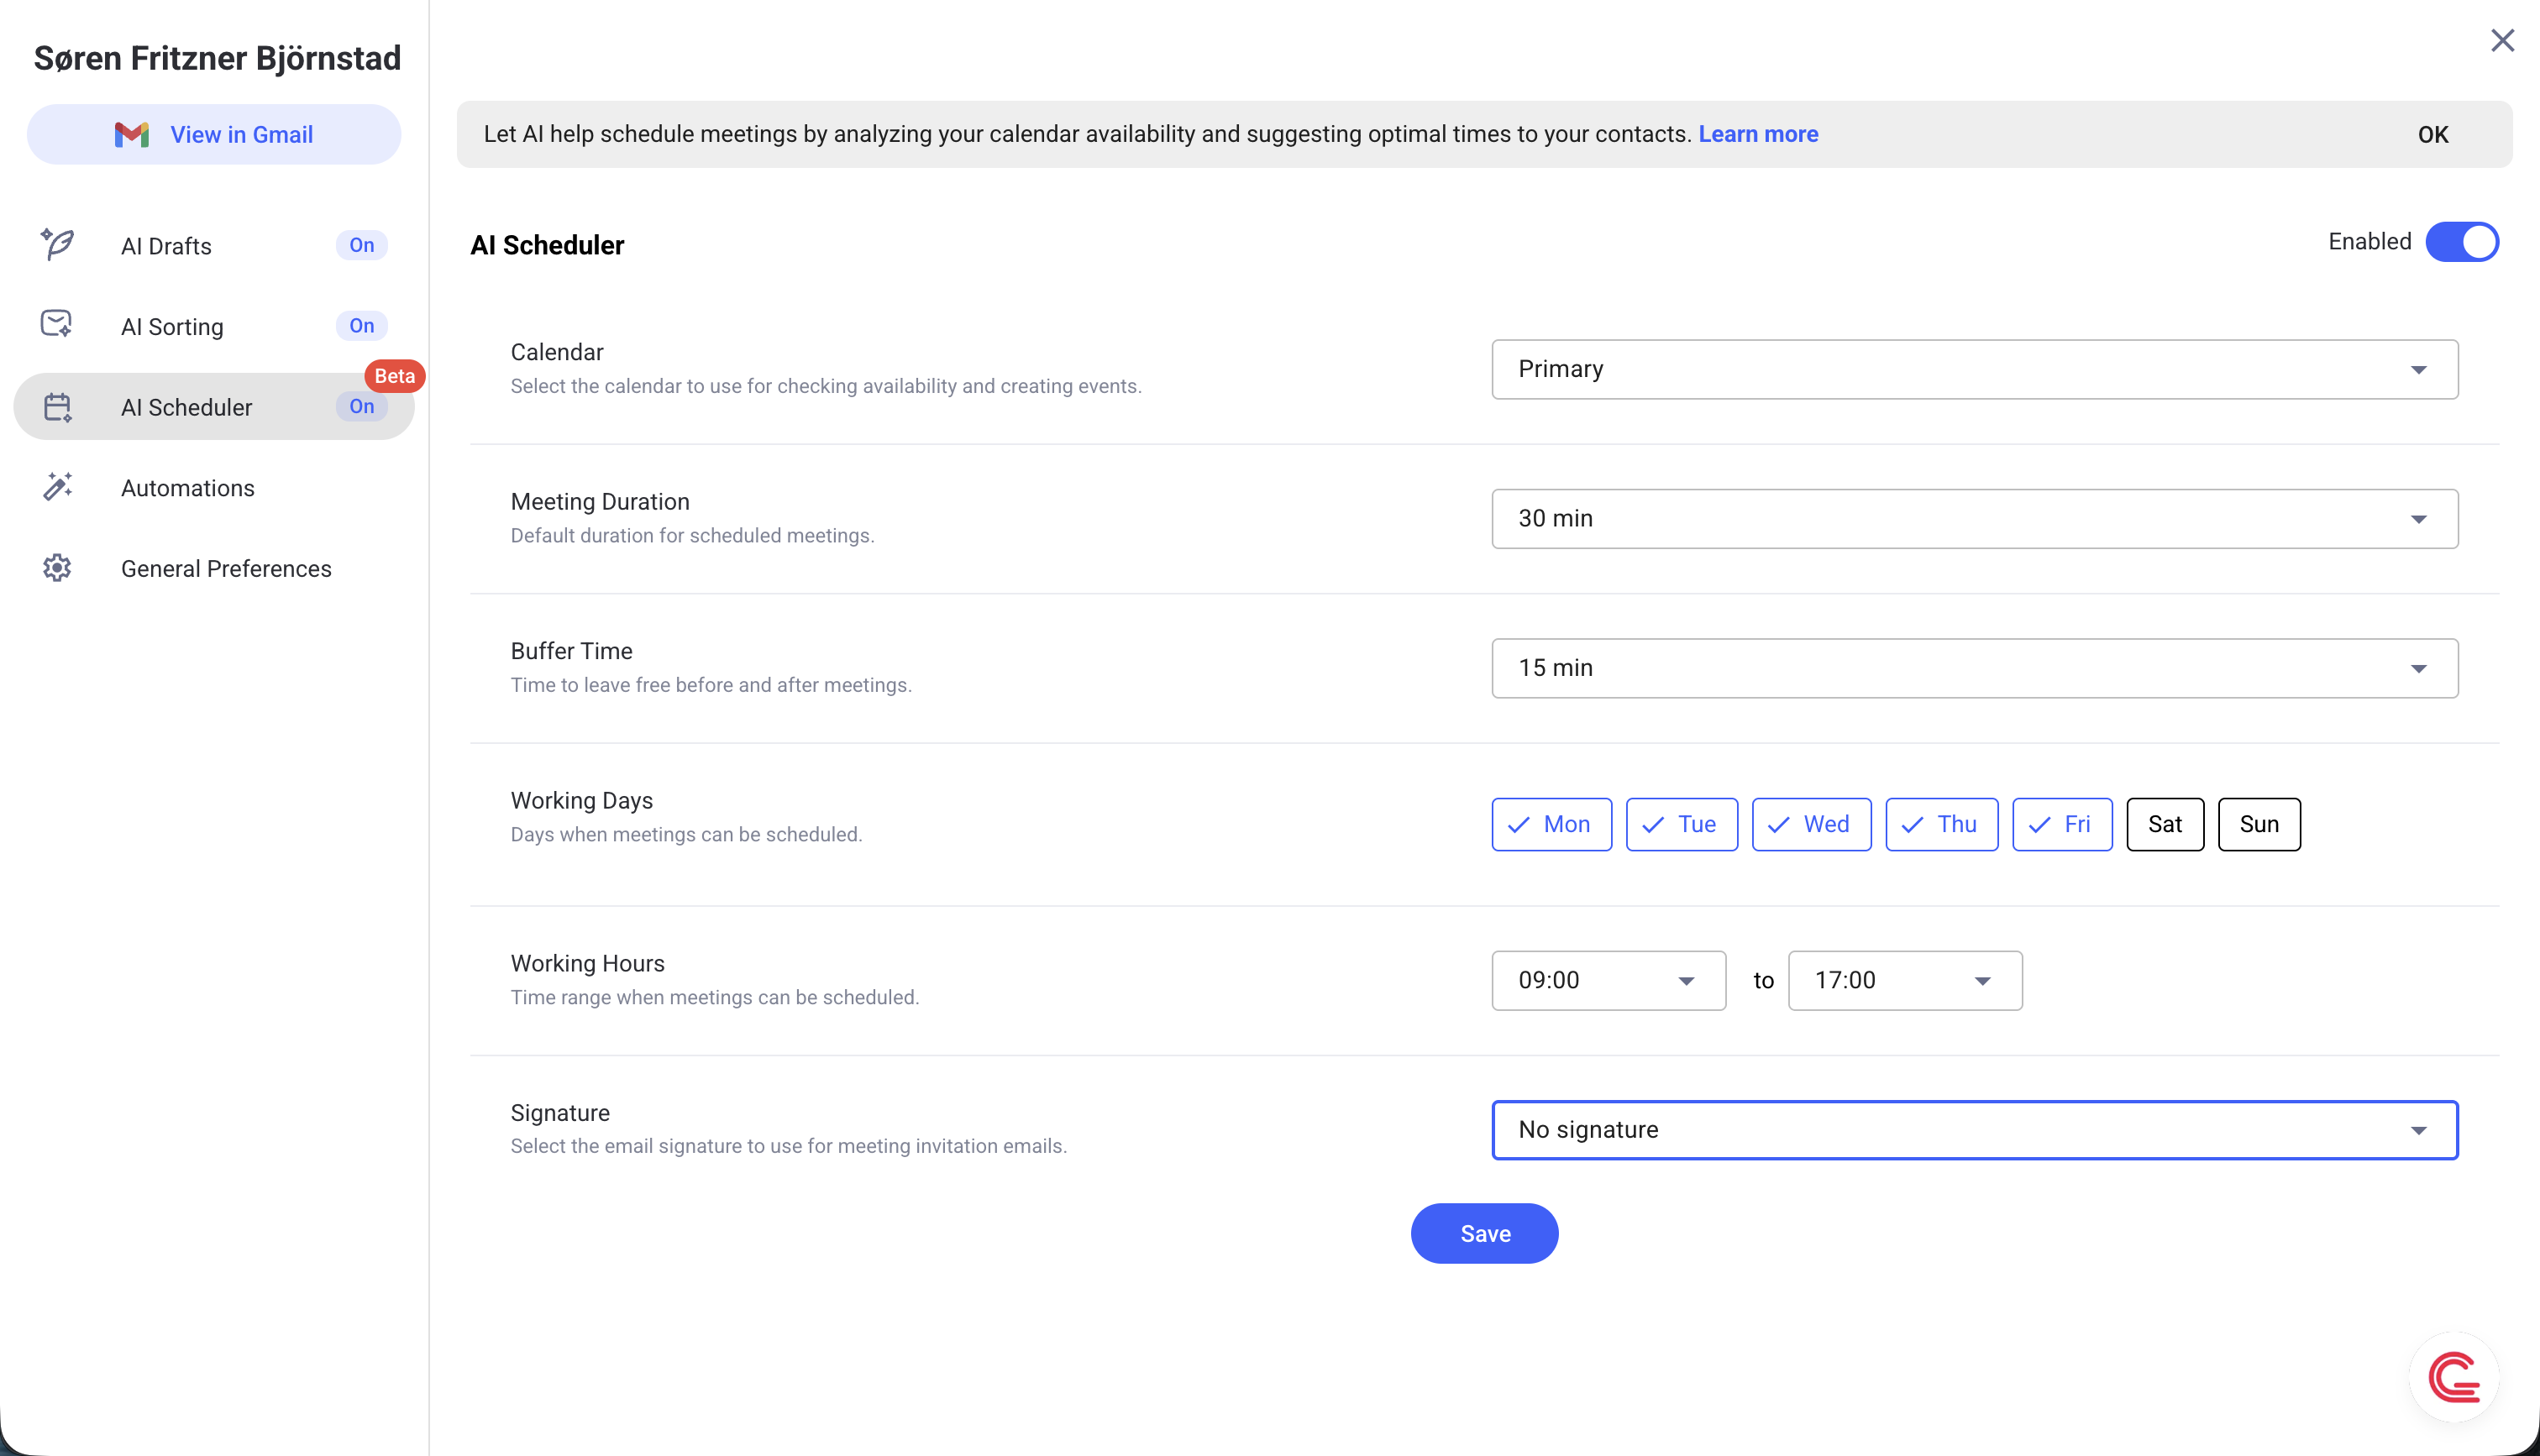
Task: Follow the Learn more link
Action: click(x=1757, y=134)
